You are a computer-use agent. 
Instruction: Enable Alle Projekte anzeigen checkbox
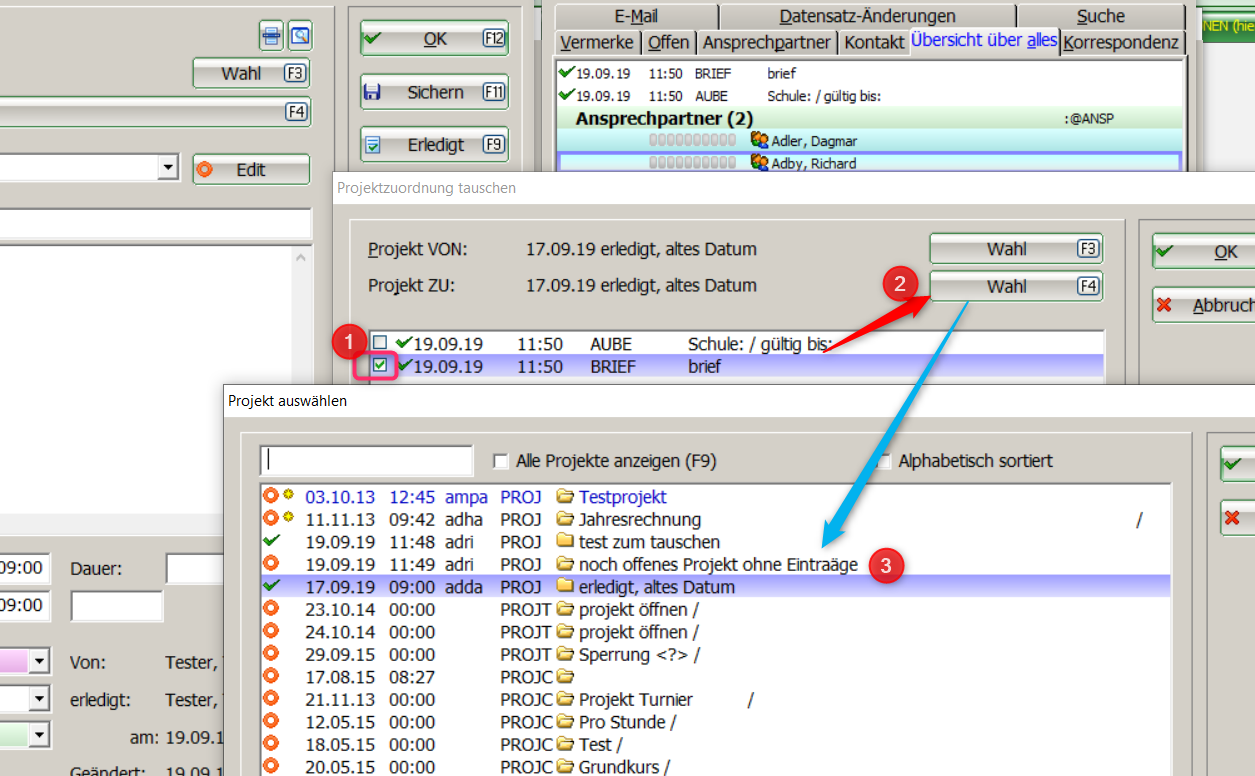click(501, 461)
